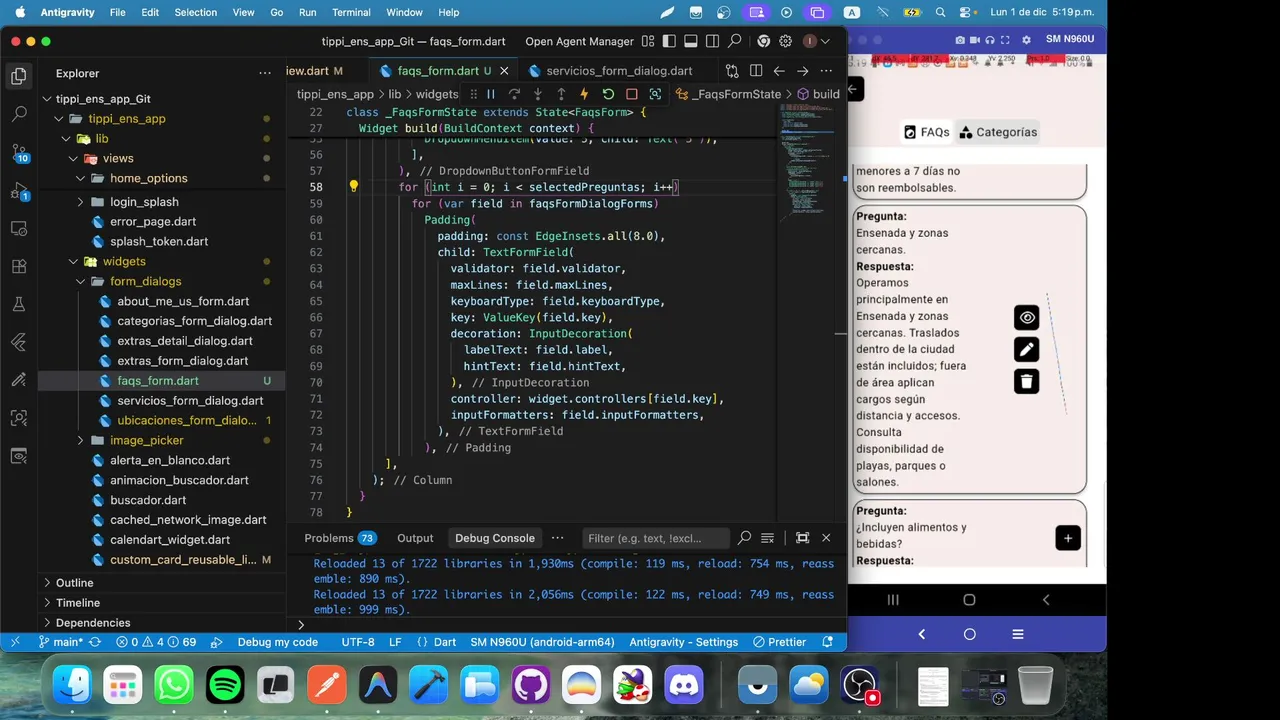Toggle secondary side bar visibility
The width and height of the screenshot is (1280, 720).
(712, 41)
